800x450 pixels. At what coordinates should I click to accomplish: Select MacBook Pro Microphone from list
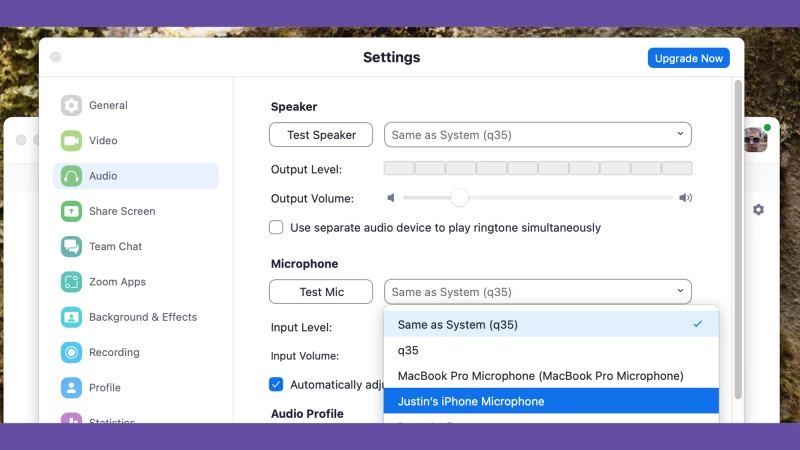point(550,376)
